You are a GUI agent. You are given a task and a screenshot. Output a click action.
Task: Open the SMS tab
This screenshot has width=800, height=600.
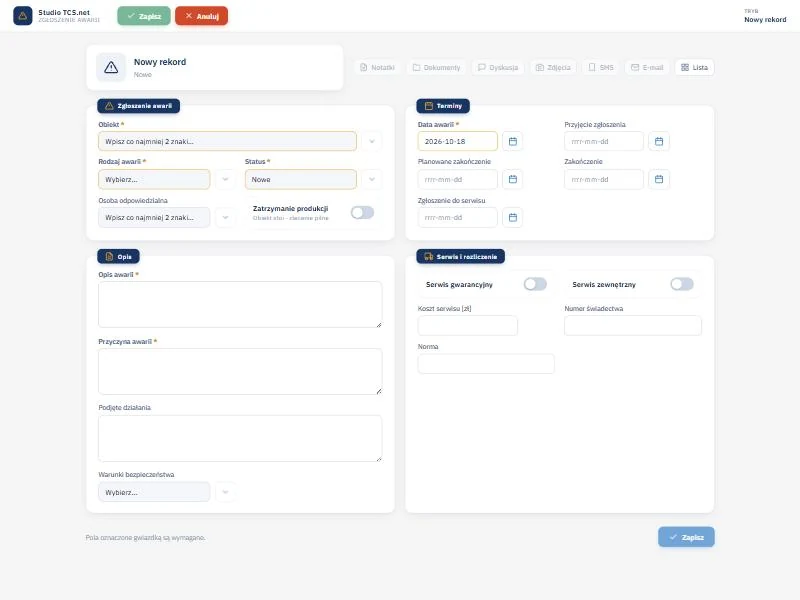pos(601,67)
